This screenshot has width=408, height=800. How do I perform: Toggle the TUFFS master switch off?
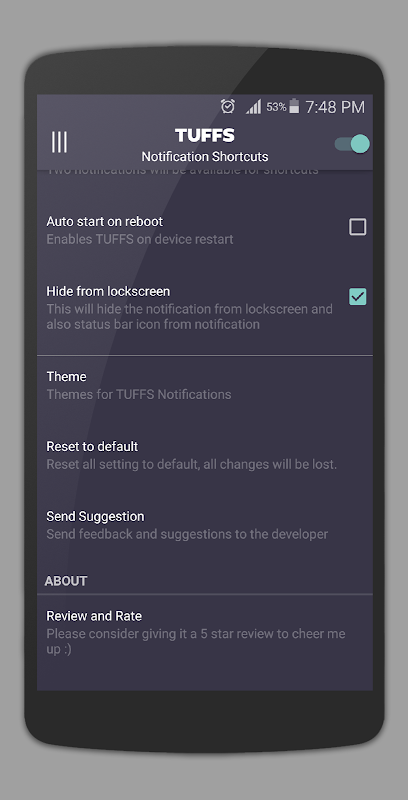tap(352, 144)
